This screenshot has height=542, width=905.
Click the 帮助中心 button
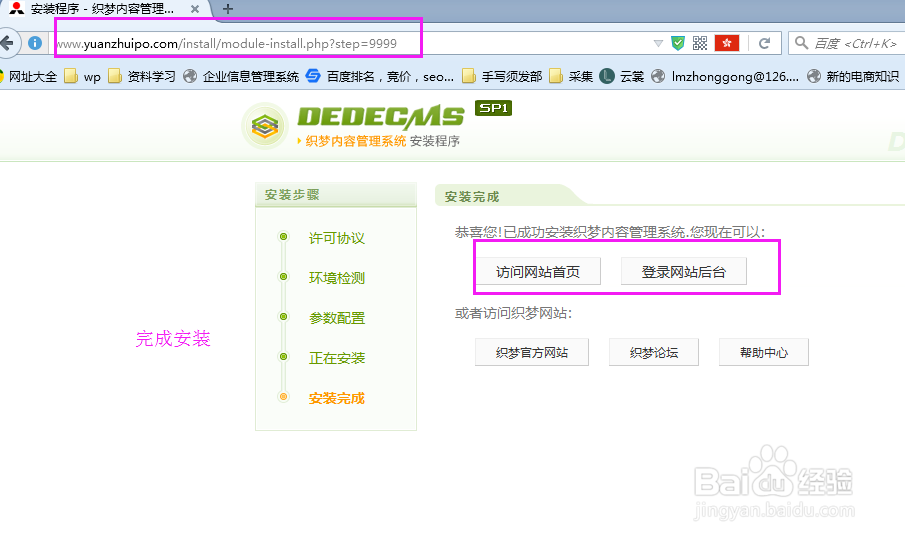click(x=764, y=352)
